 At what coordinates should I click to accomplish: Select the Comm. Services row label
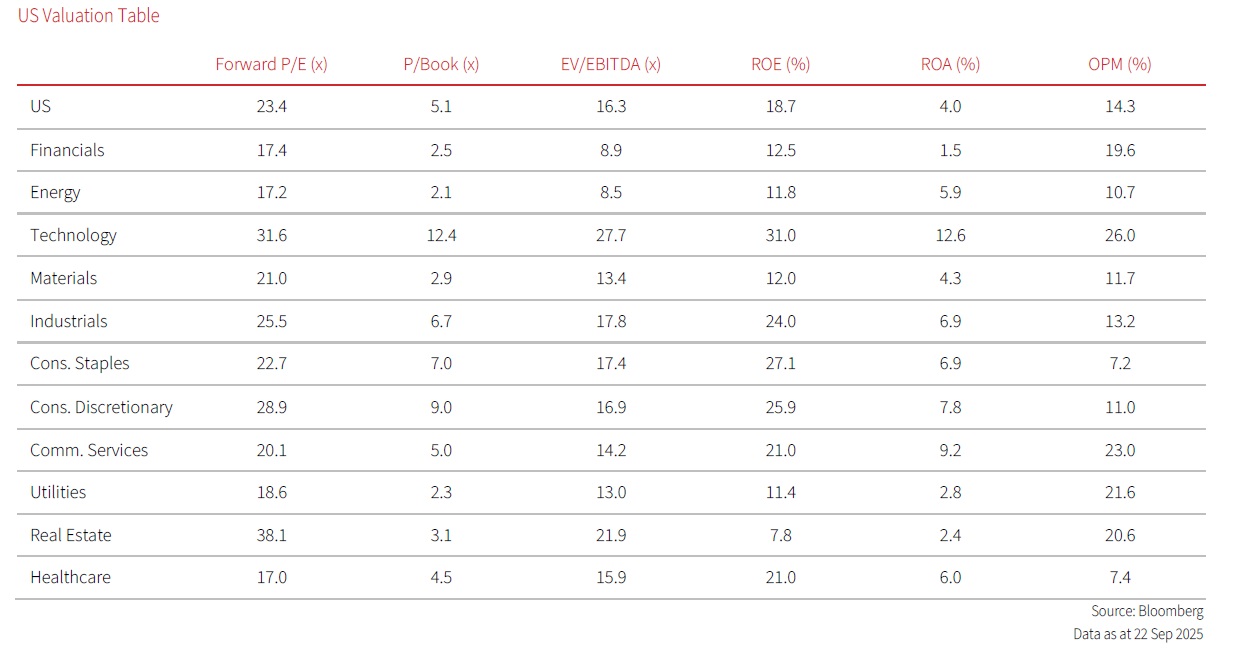[89, 450]
